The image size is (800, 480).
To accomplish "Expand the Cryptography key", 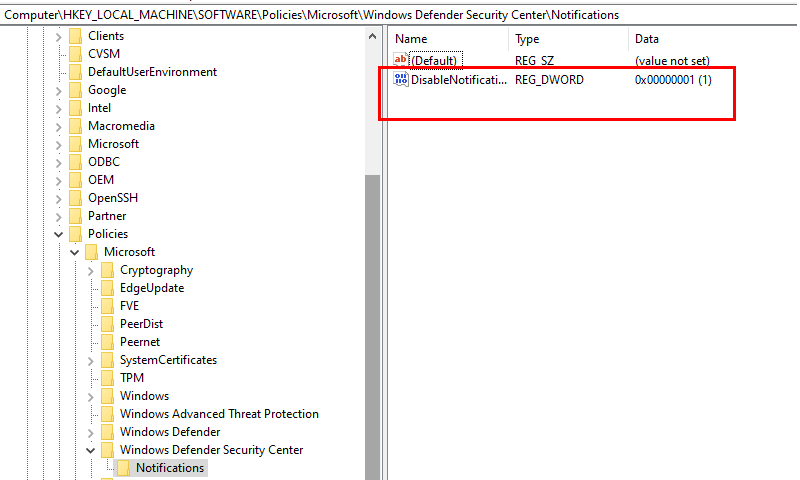I will (x=90, y=271).
